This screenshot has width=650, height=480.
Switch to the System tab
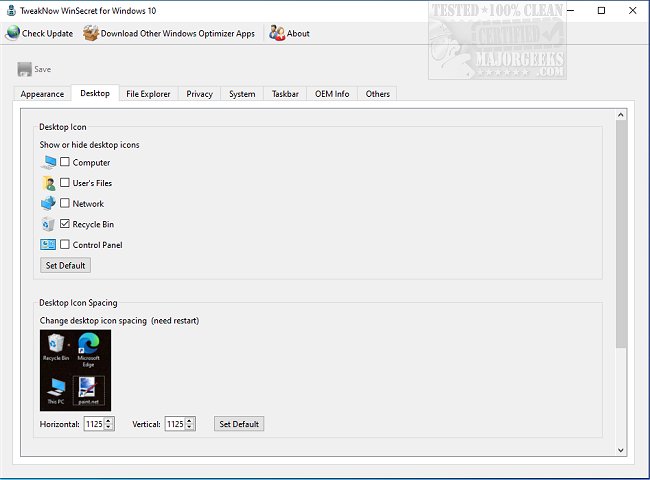coord(242,94)
